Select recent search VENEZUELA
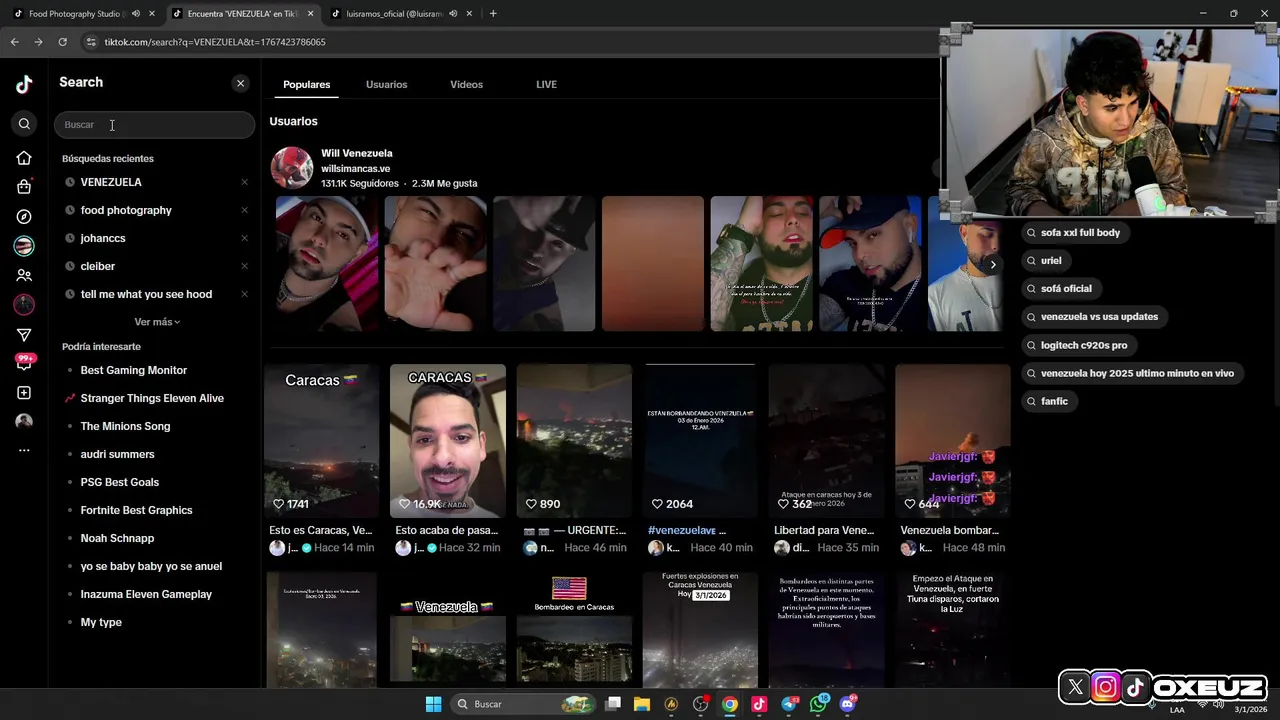The width and height of the screenshot is (1280, 720). (111, 182)
